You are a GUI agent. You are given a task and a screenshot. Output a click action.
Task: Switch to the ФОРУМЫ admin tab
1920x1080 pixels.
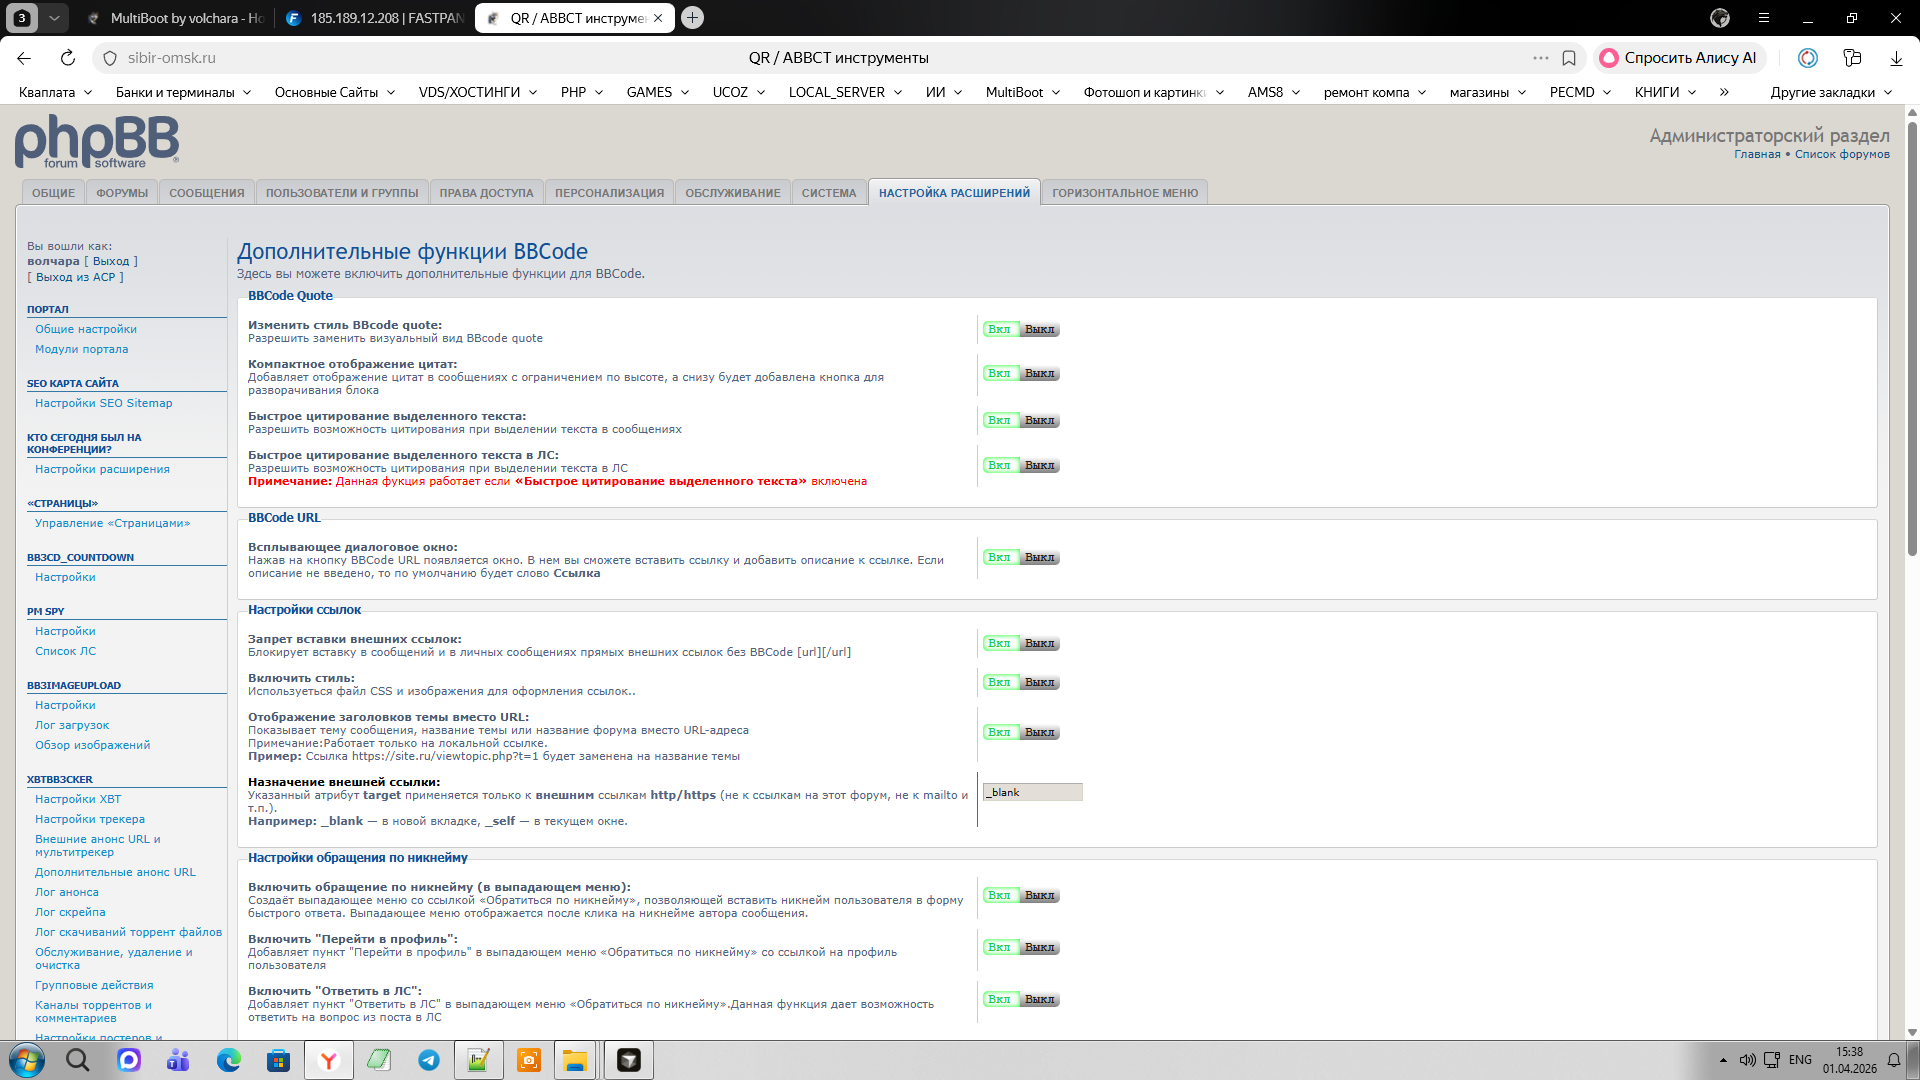point(122,193)
